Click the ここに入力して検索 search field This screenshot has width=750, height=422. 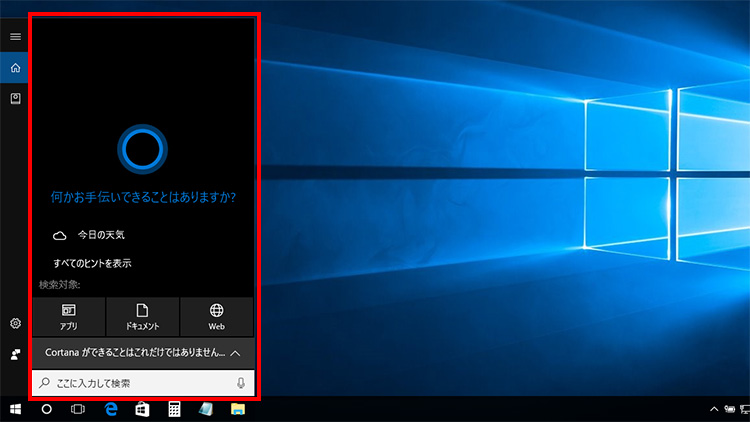click(x=130, y=383)
